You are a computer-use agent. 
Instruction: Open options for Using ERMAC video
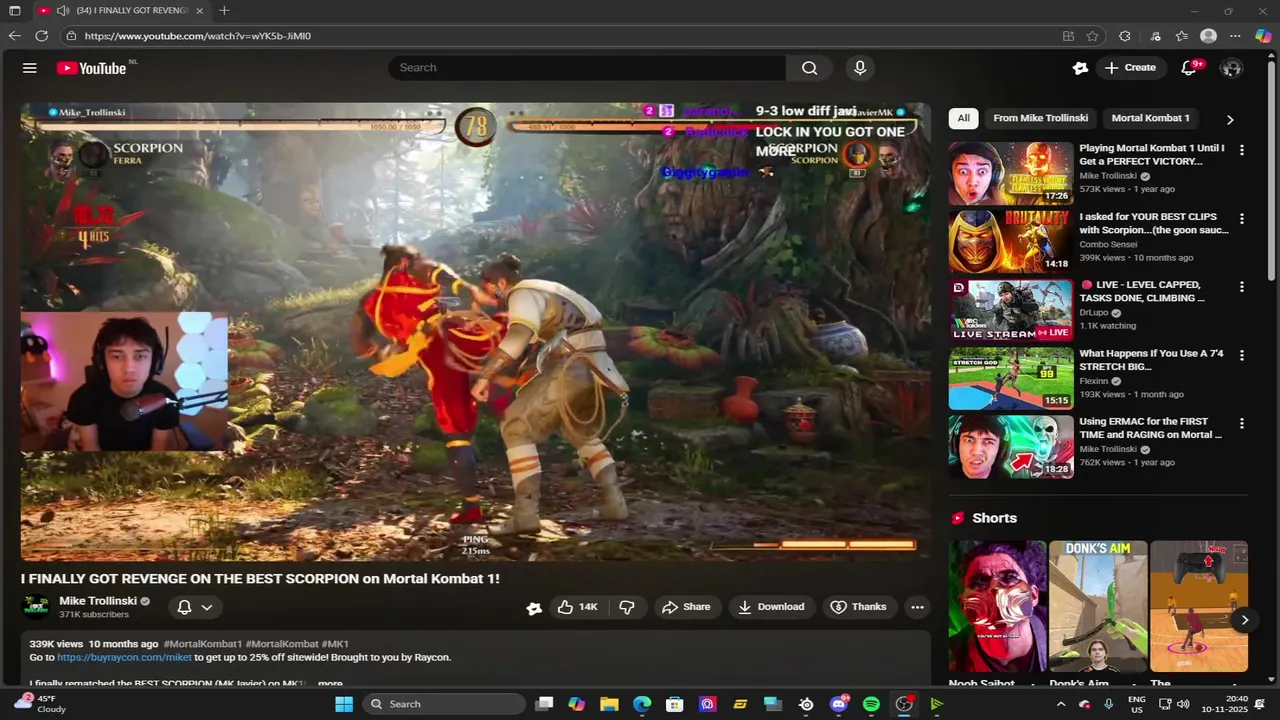click(1242, 423)
